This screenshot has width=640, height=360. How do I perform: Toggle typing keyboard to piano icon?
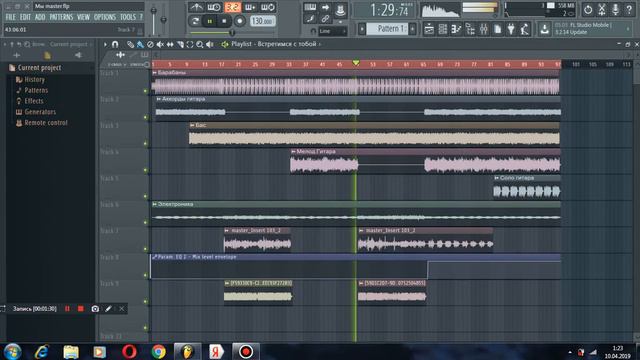(x=310, y=7)
